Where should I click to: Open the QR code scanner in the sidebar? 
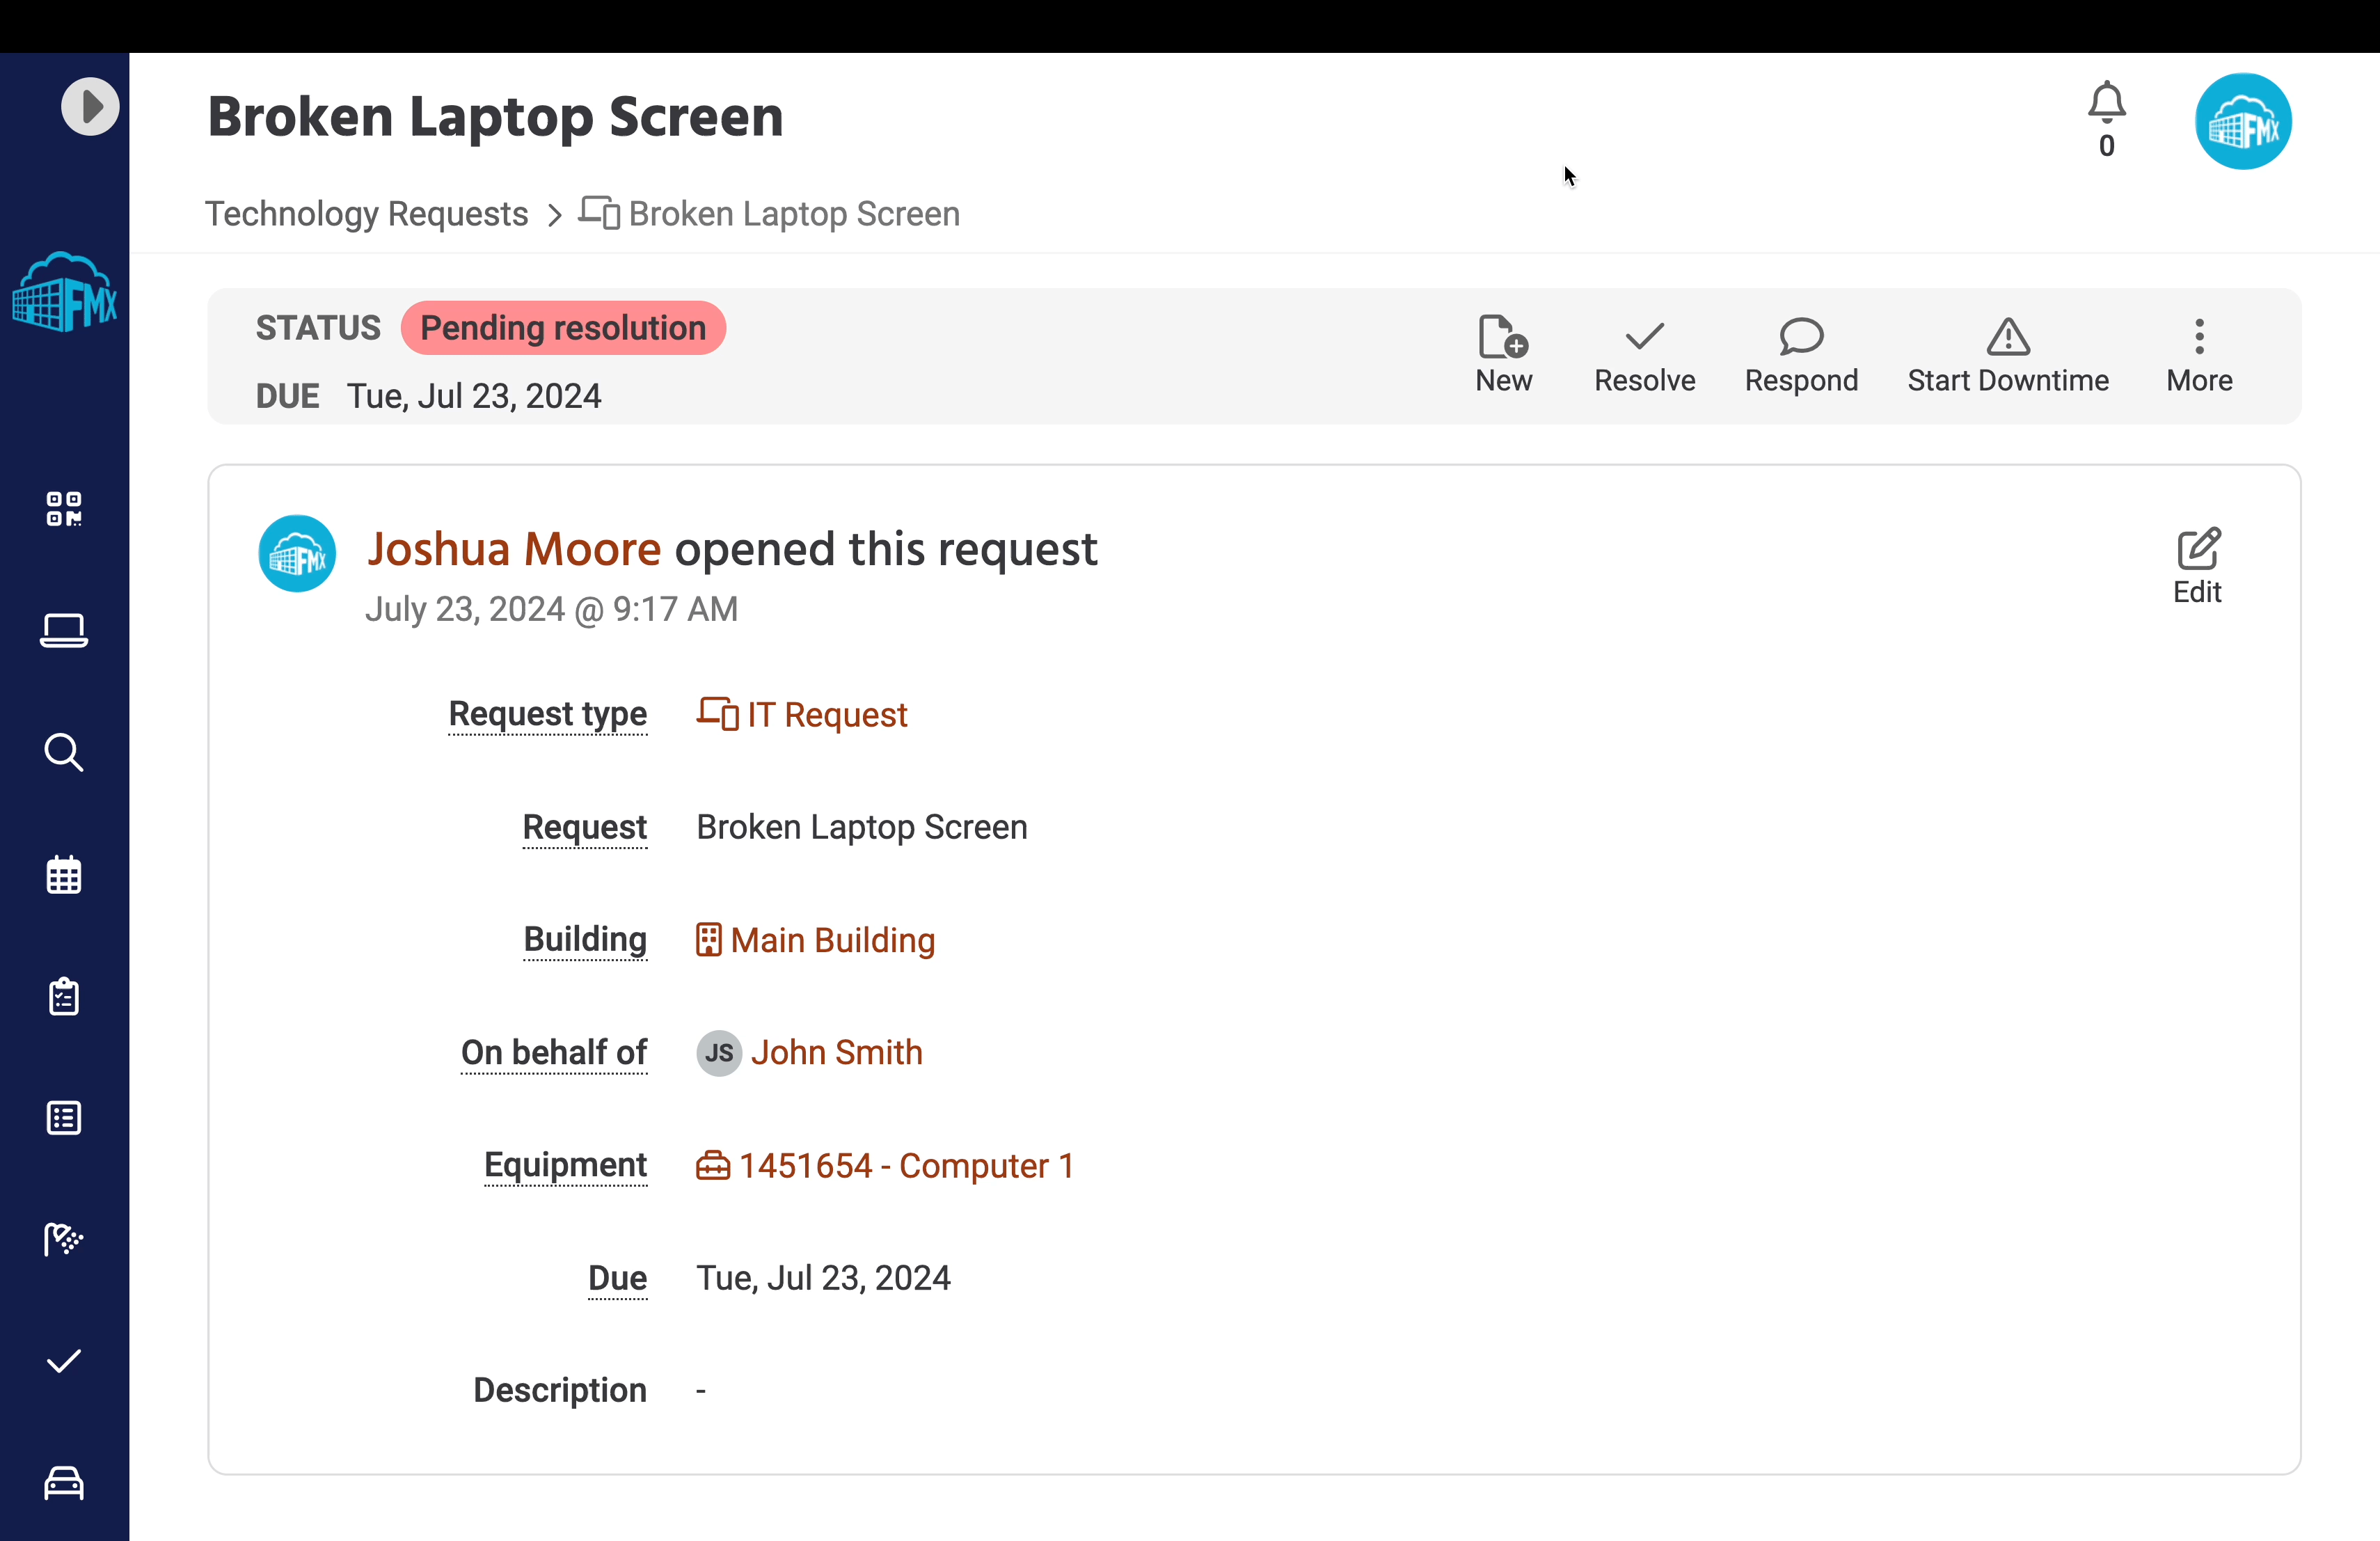point(63,509)
